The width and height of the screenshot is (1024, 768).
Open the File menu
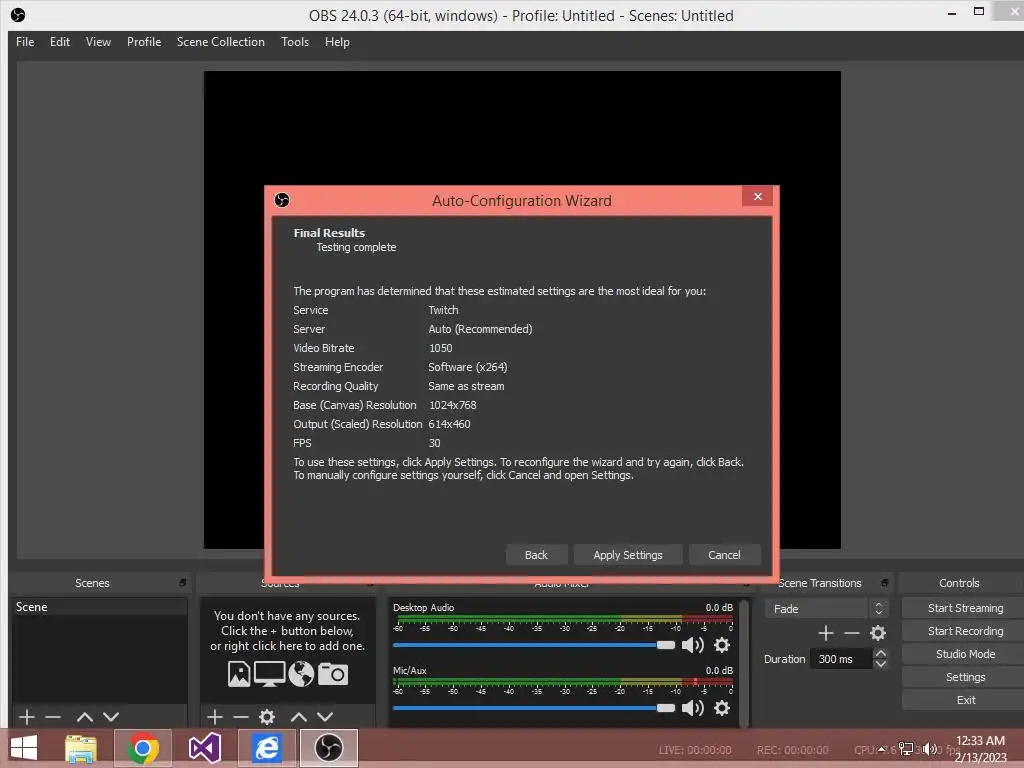tap(25, 42)
